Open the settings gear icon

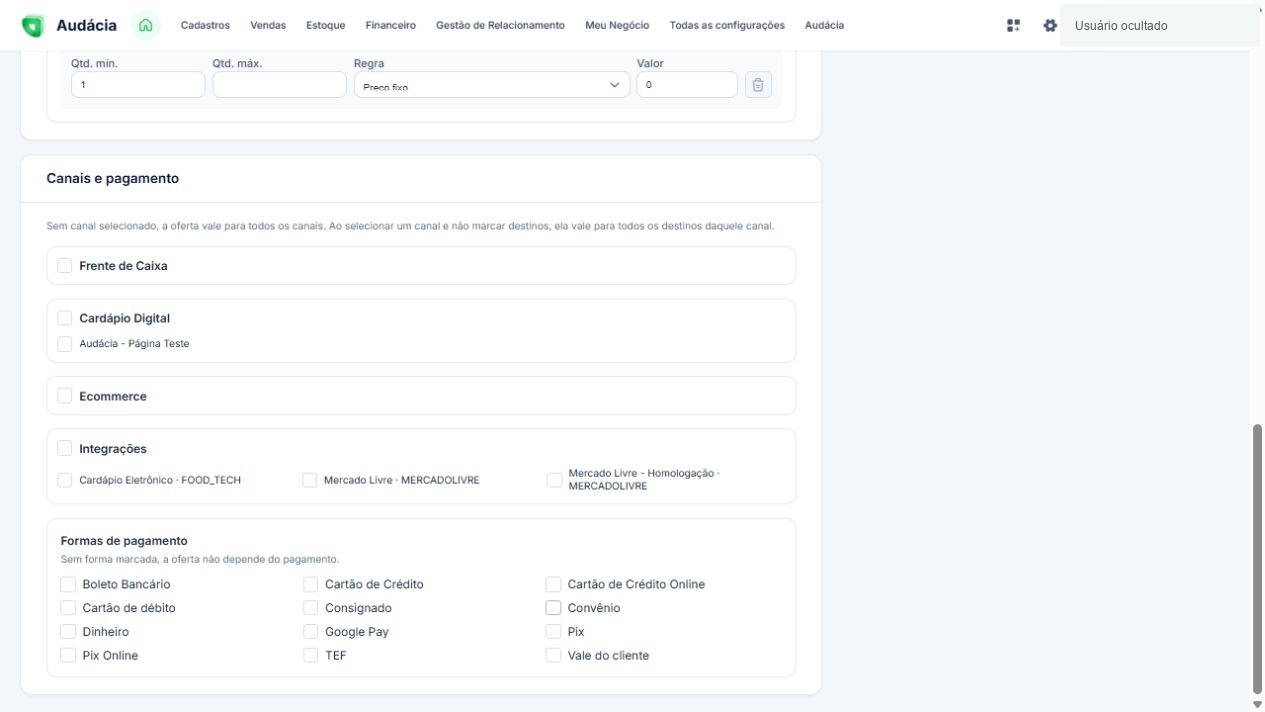coord(1050,26)
